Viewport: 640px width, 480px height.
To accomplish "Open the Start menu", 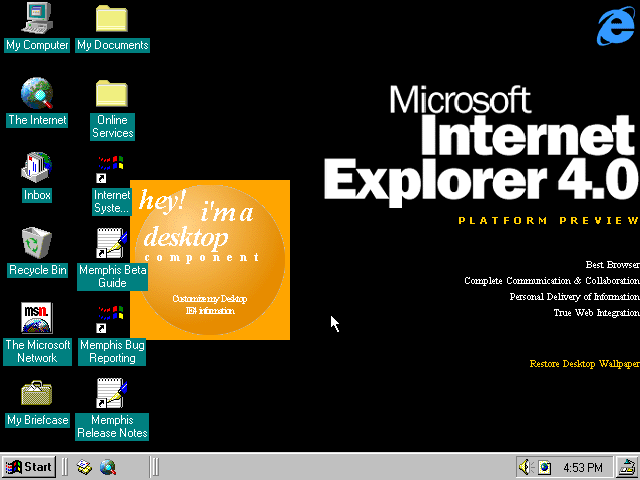I will (29, 467).
